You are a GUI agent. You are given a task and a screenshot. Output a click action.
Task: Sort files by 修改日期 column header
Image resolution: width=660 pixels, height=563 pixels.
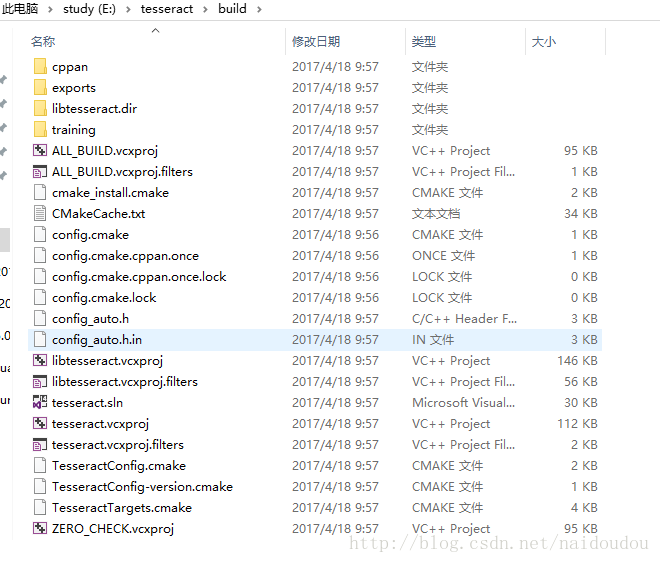316,42
